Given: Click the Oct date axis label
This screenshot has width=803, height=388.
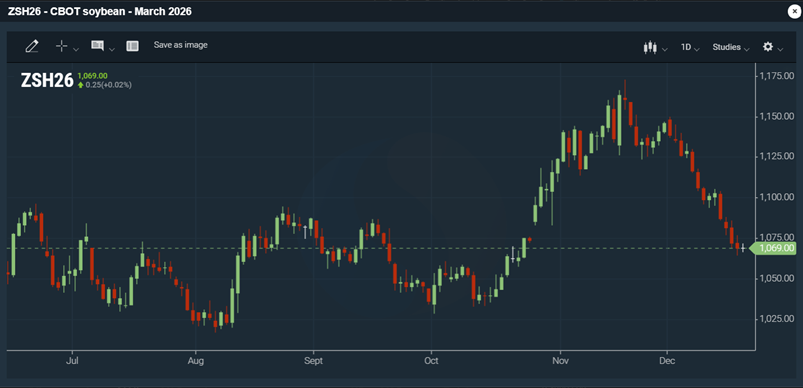Looking at the screenshot, I should [x=431, y=361].
